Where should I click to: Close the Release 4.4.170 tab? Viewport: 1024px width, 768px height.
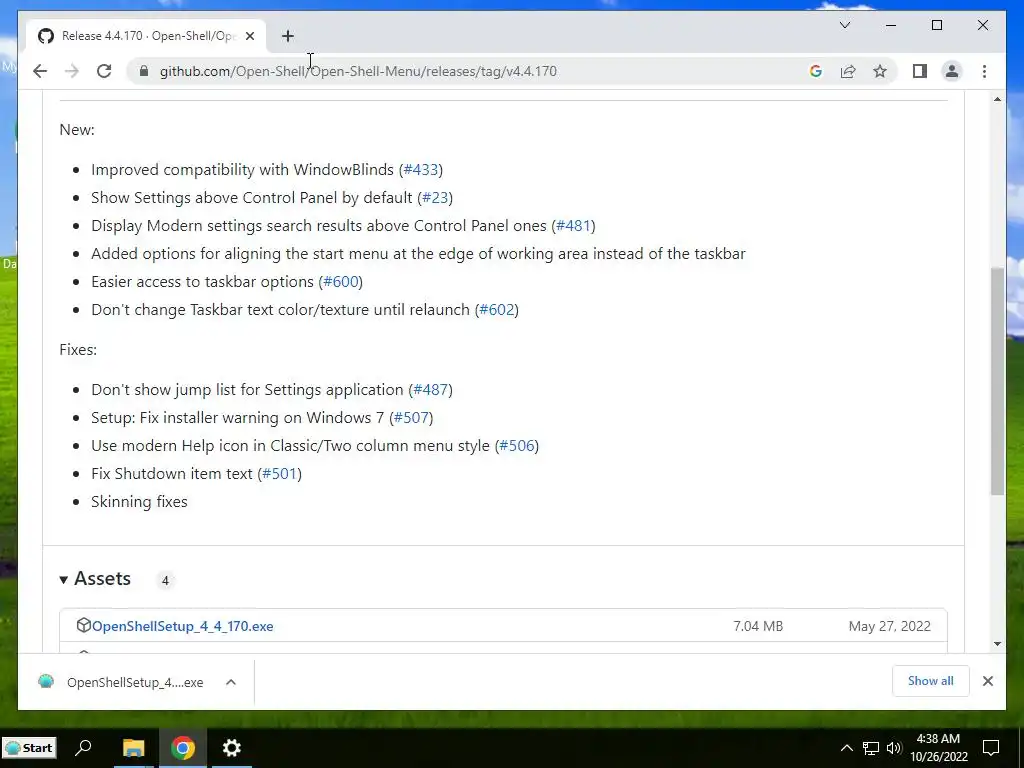(x=249, y=36)
